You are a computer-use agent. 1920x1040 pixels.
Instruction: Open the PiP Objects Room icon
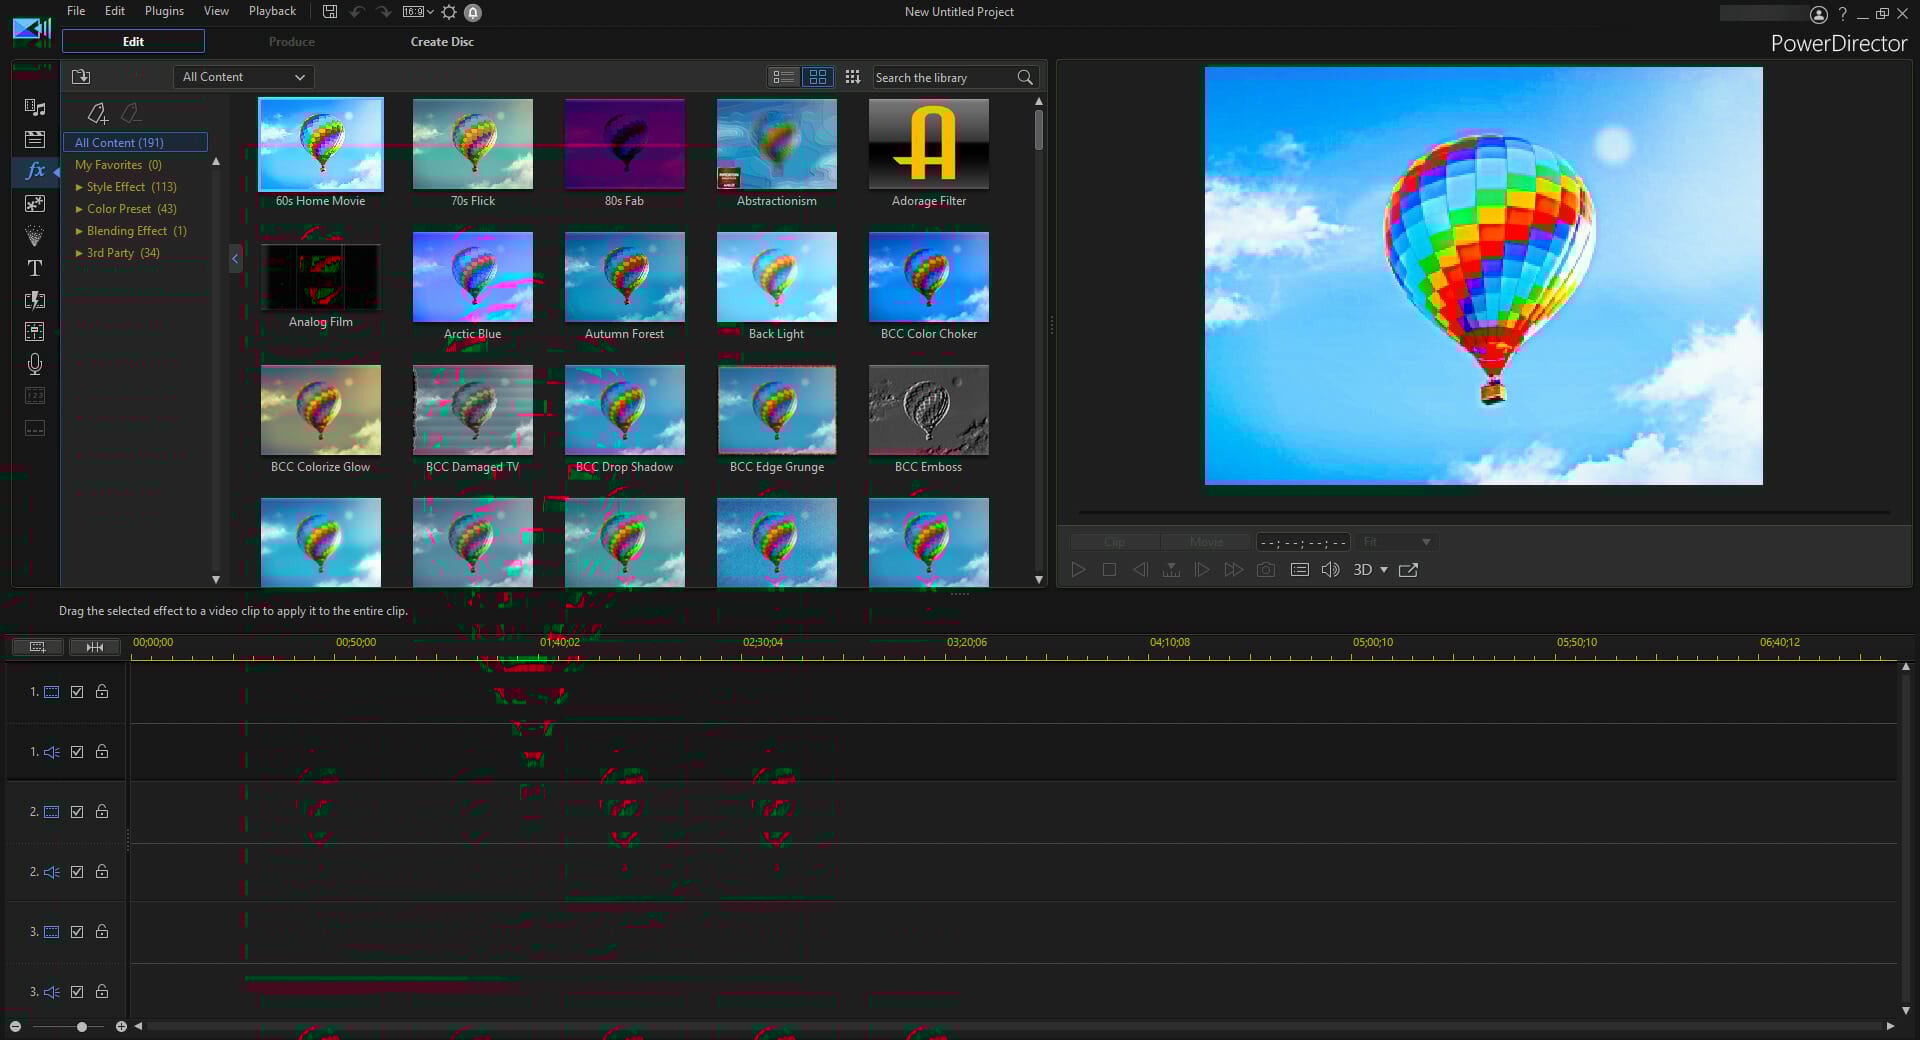35,203
